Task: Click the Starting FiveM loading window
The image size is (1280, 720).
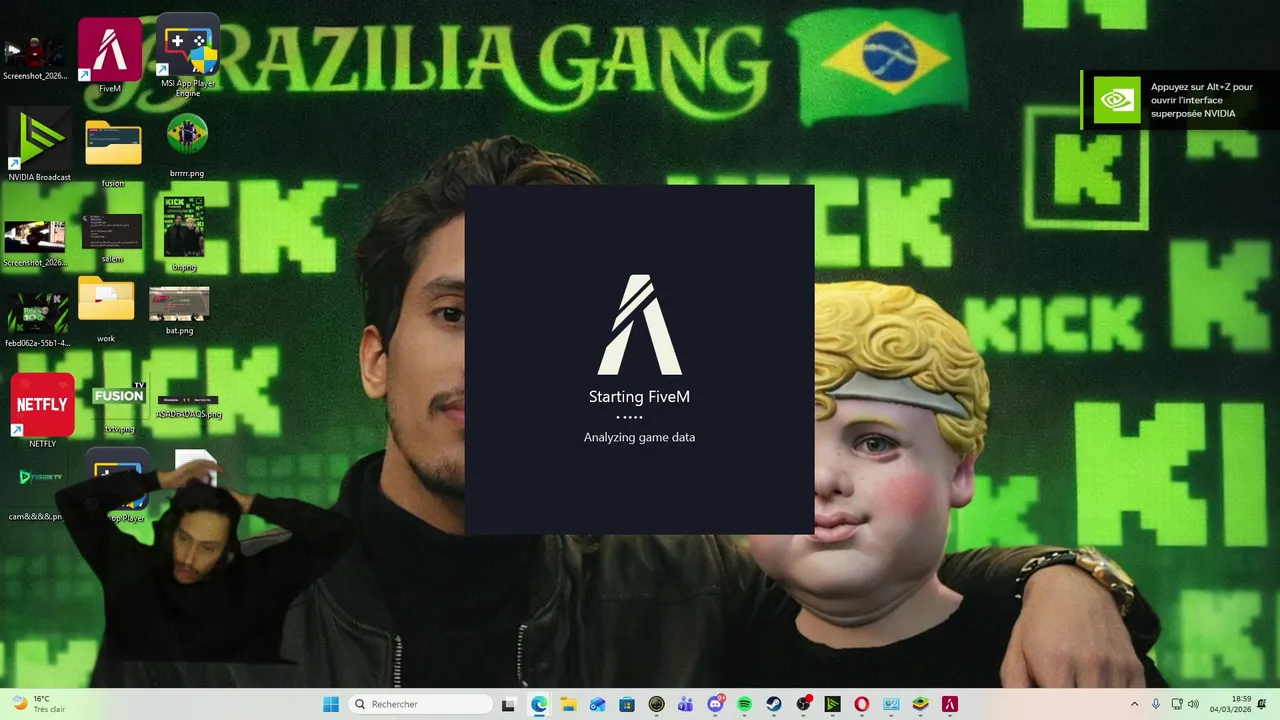Action: 640,360
